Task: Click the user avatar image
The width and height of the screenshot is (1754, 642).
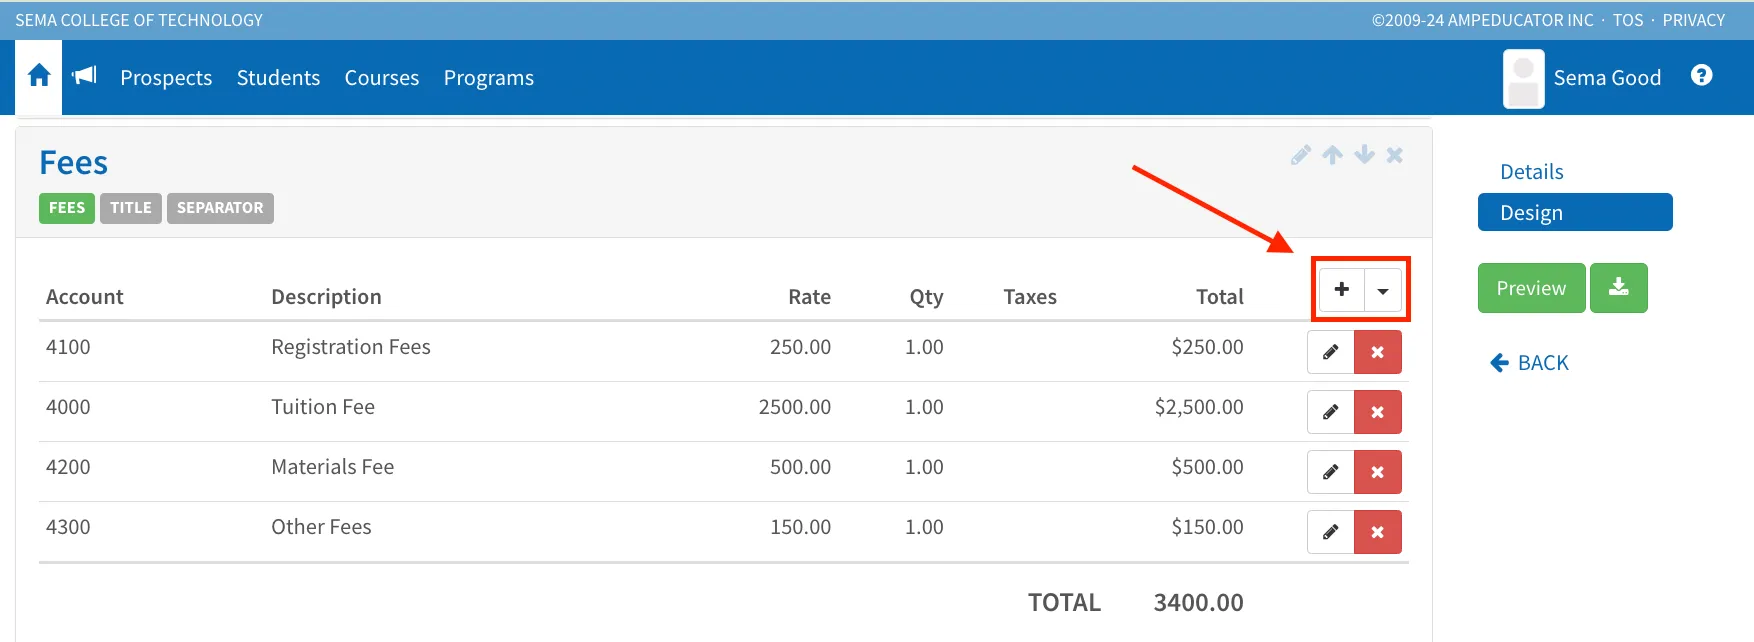Action: point(1523,79)
